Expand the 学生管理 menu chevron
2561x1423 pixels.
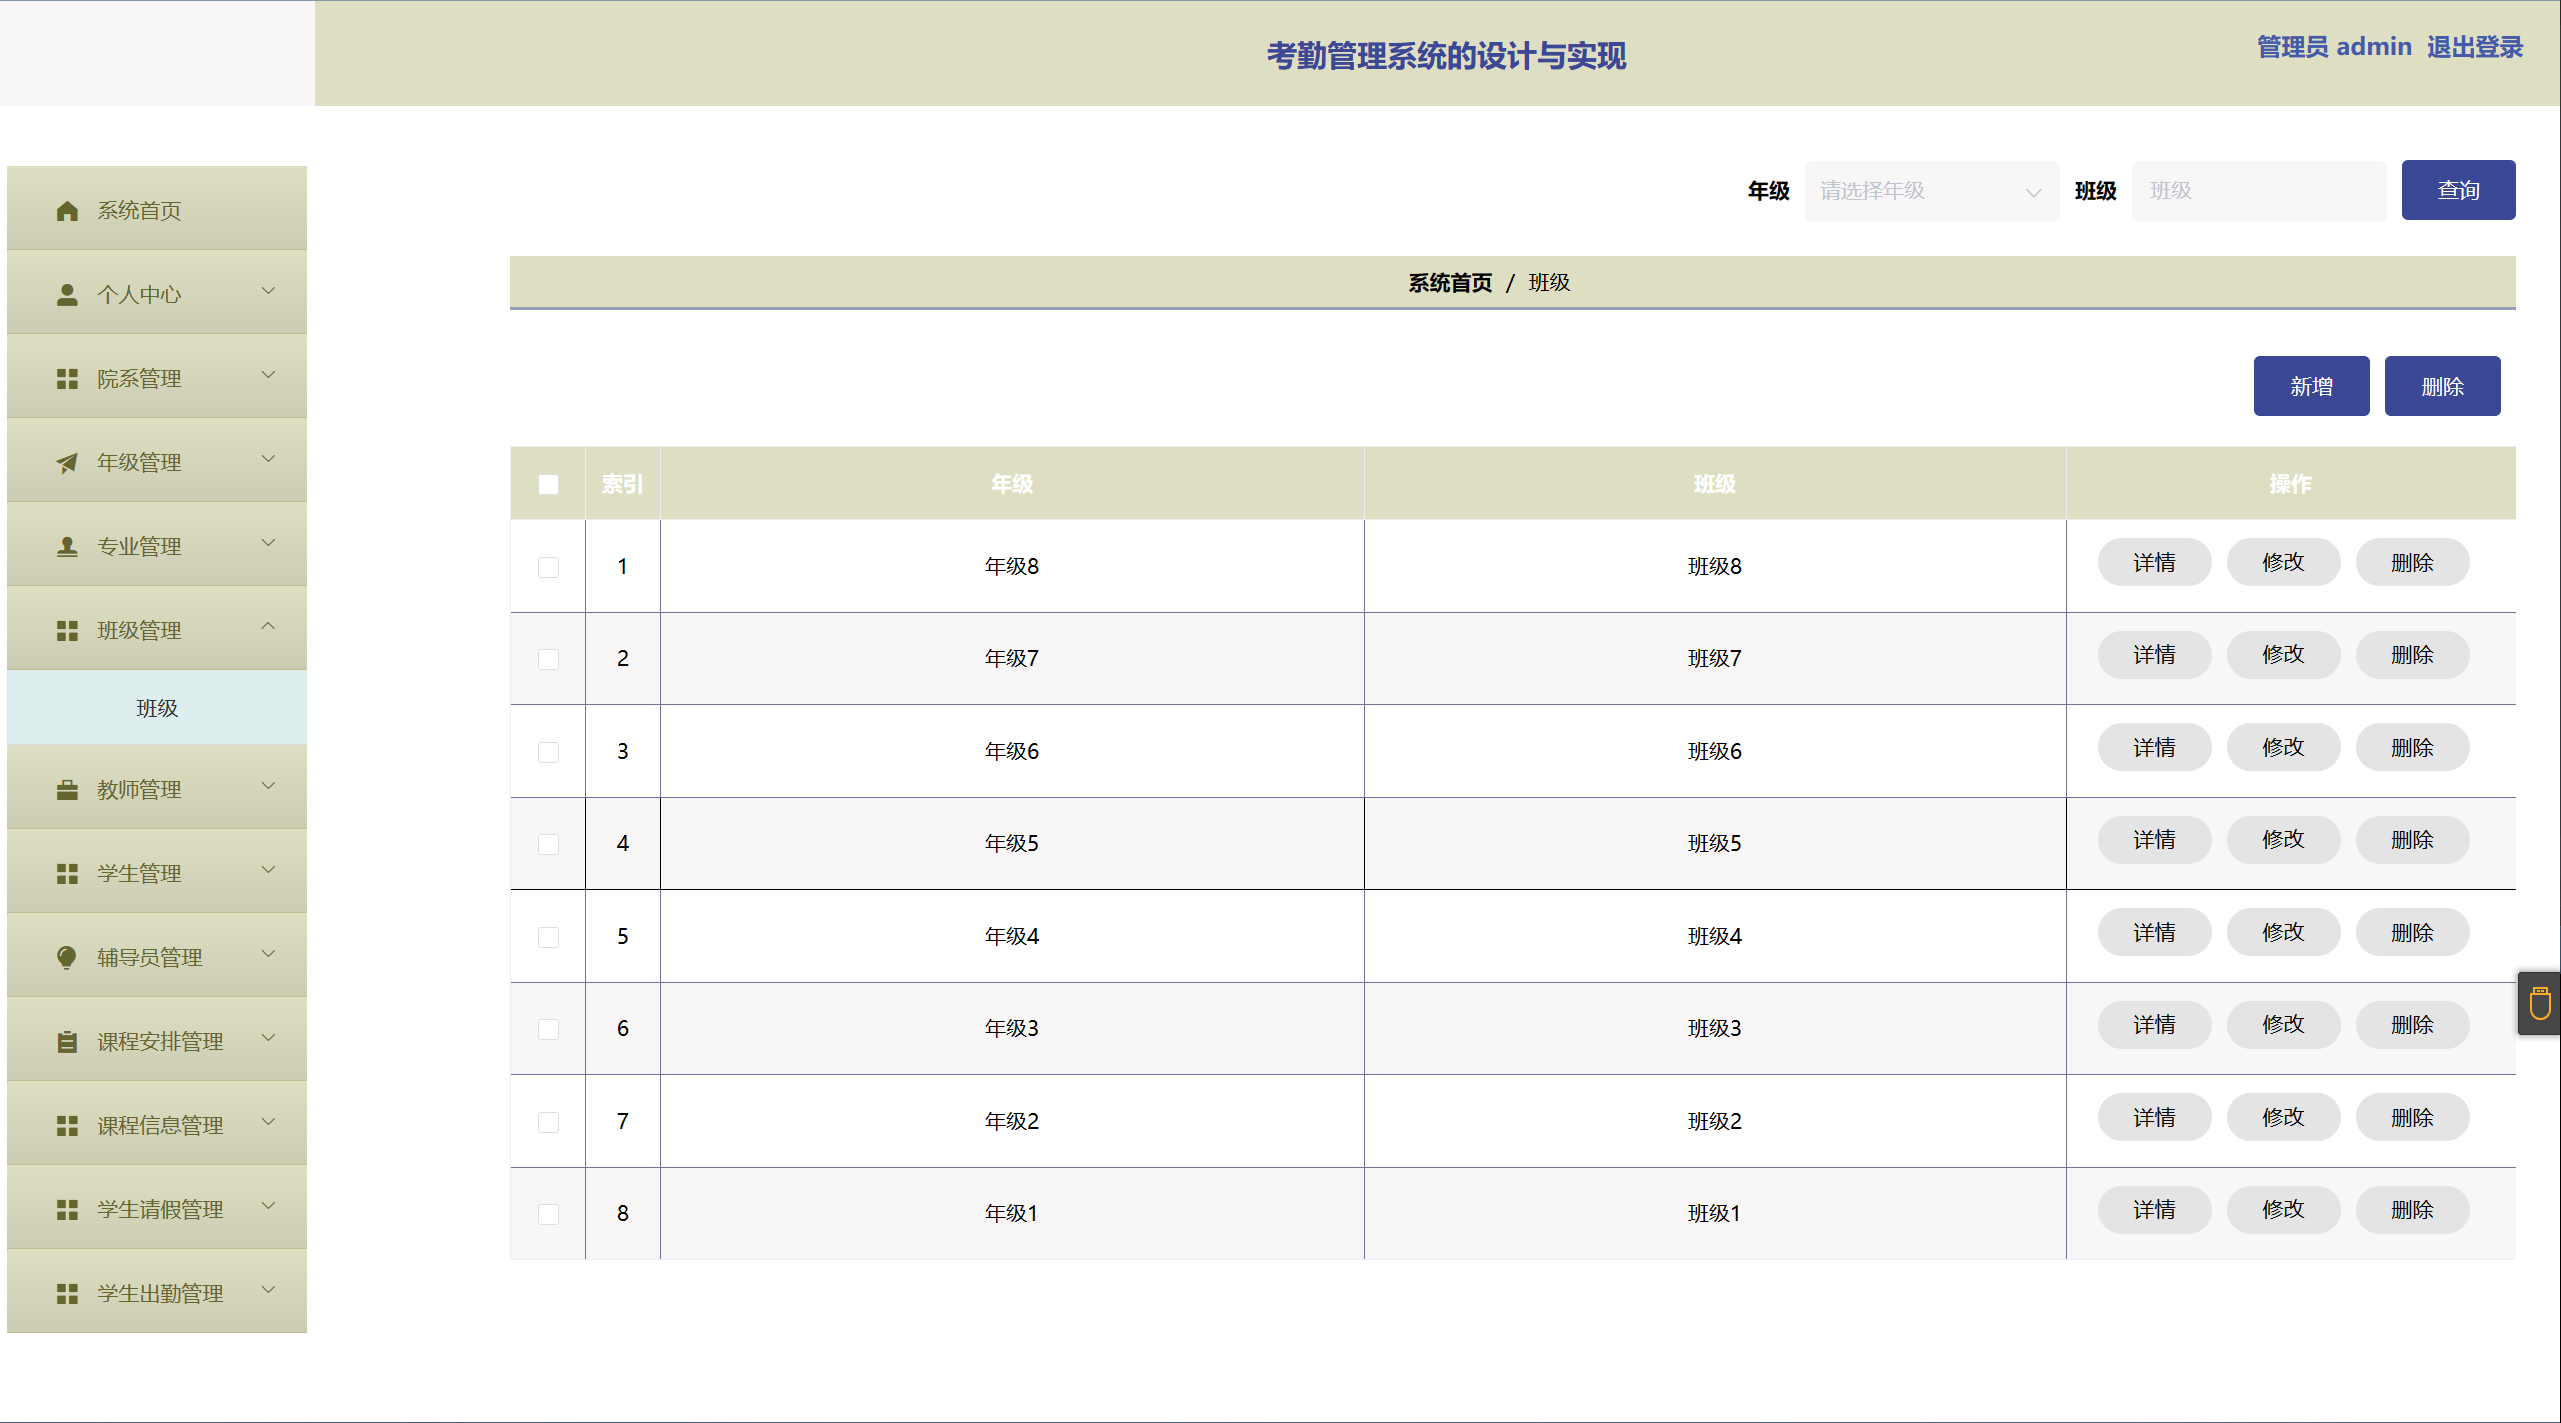pos(268,871)
